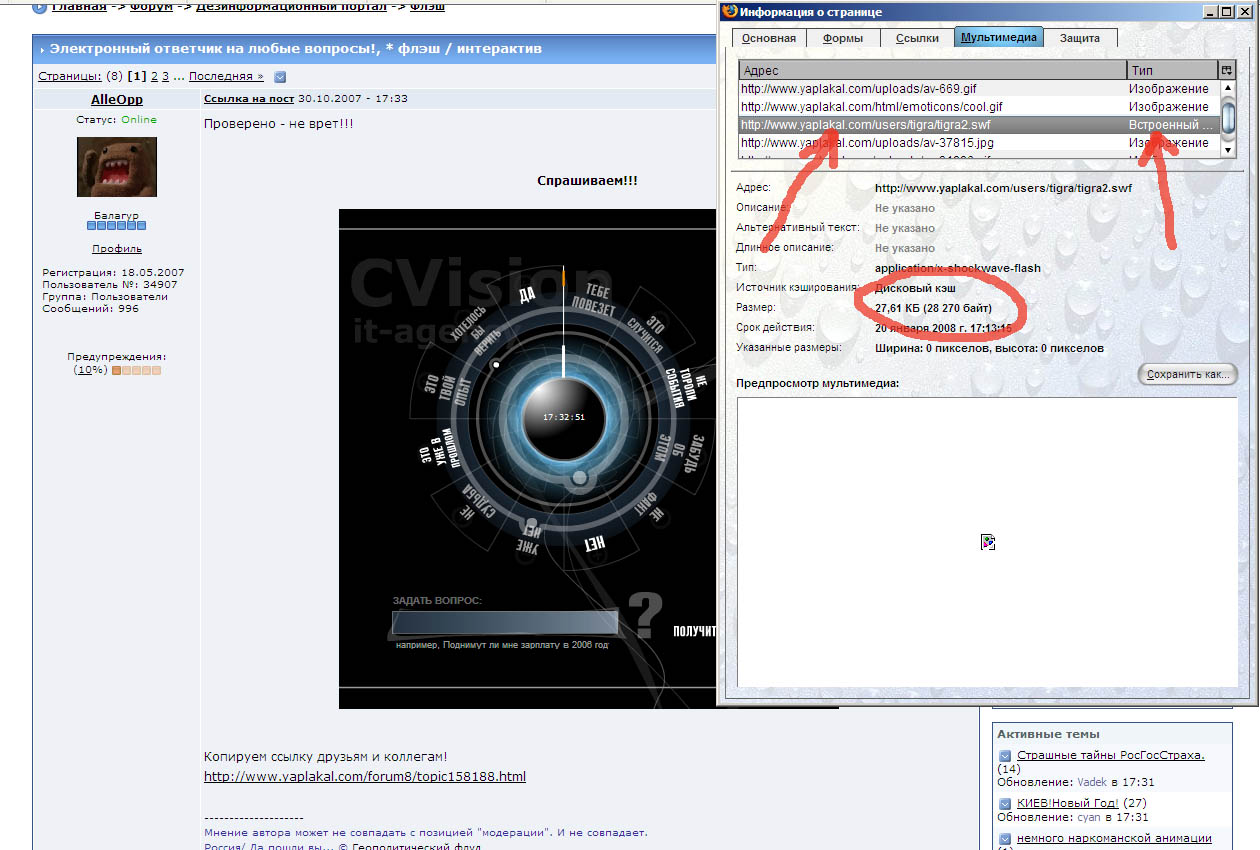Viewport: 1260px width, 850px height.
Task: Click the 10% warnings link
Action: pos(90,370)
